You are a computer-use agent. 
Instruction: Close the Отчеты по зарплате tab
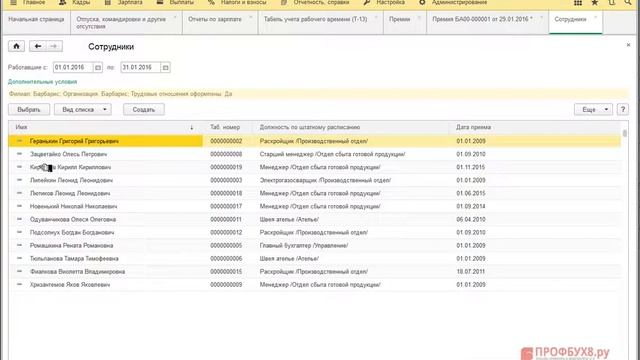click(x=251, y=18)
